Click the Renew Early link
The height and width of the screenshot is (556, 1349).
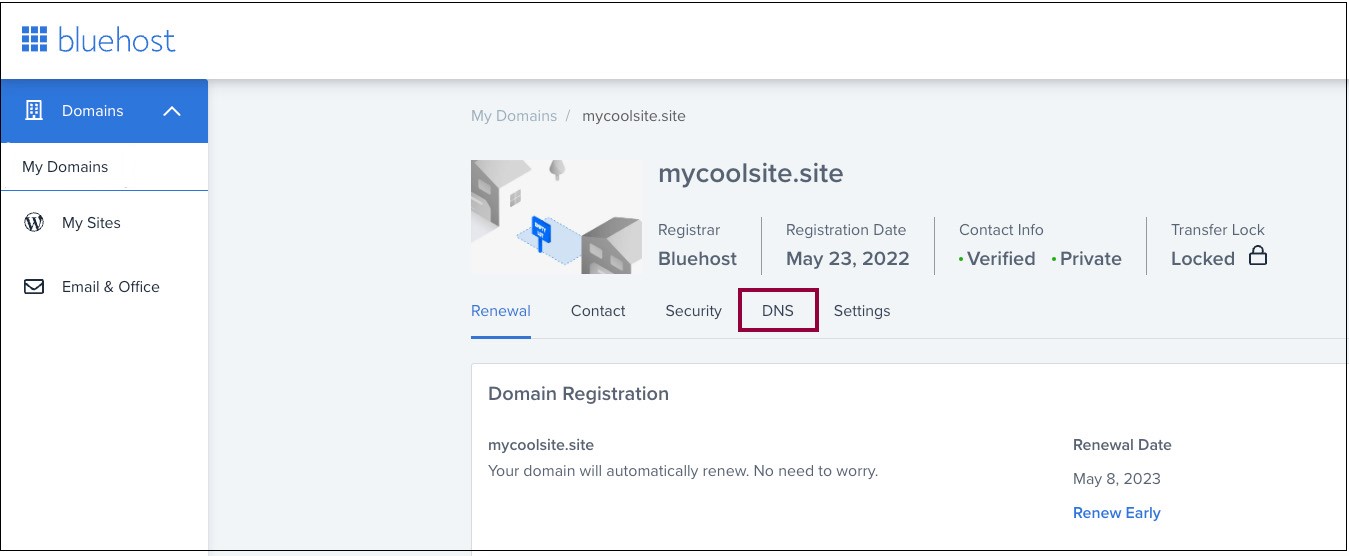coord(1117,513)
